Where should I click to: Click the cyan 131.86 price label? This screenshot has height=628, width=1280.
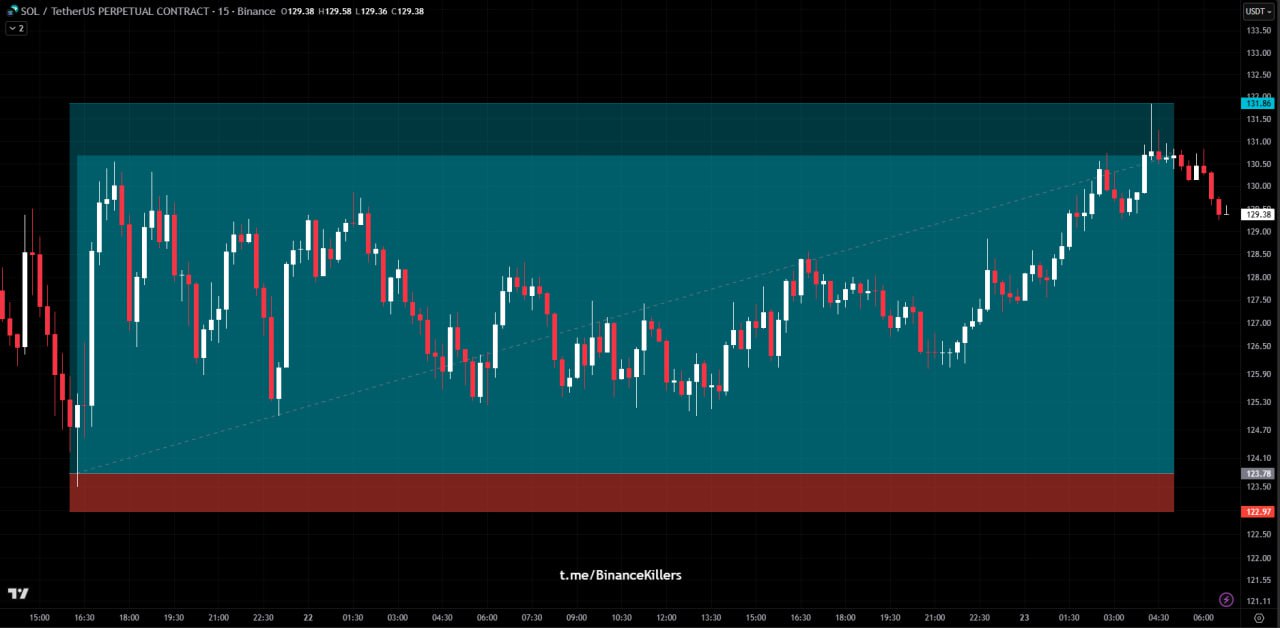coord(1257,103)
